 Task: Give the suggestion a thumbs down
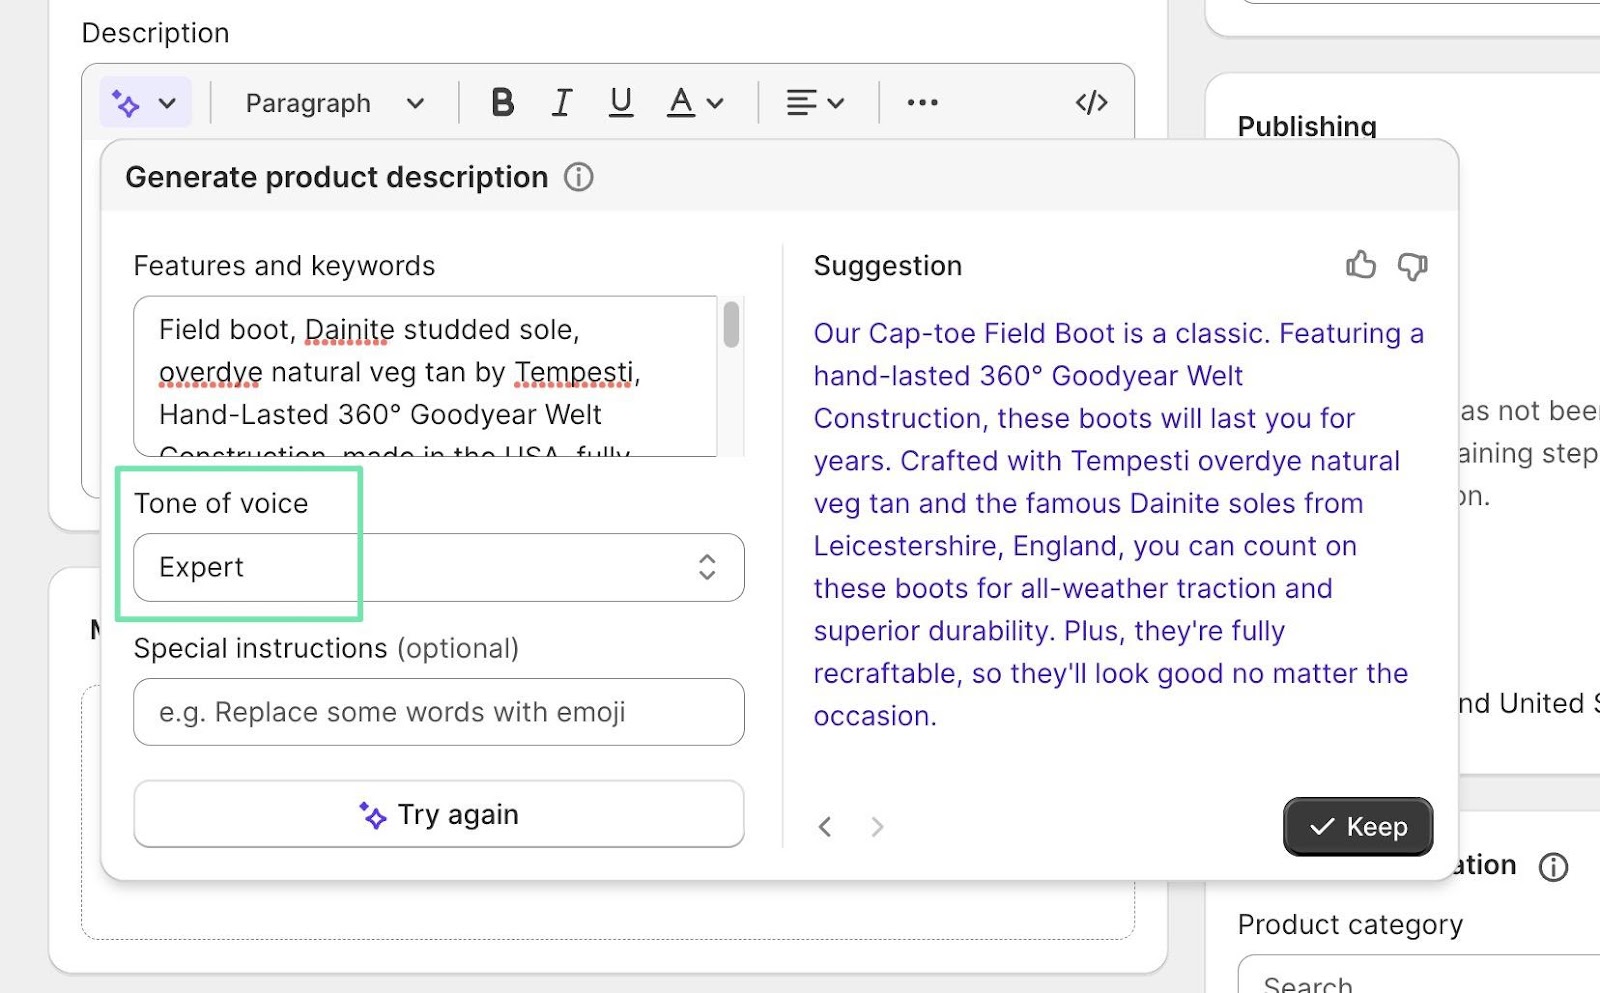click(1412, 266)
